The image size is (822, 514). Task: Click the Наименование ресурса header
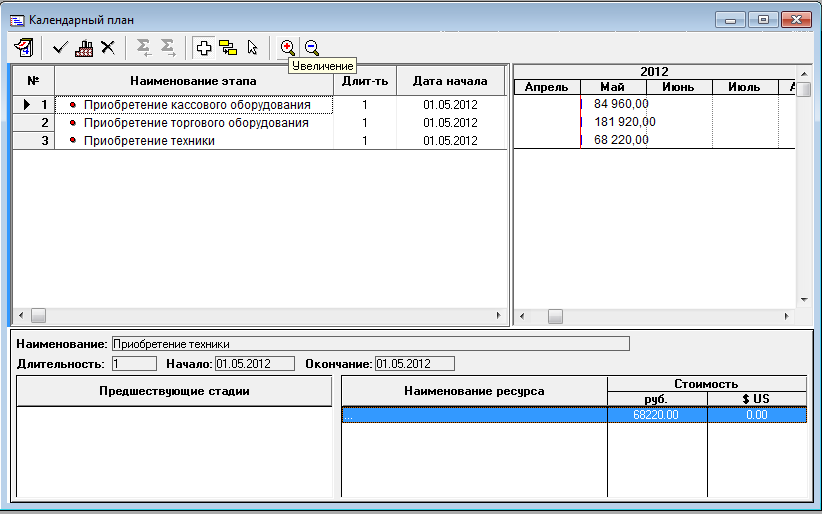(474, 391)
